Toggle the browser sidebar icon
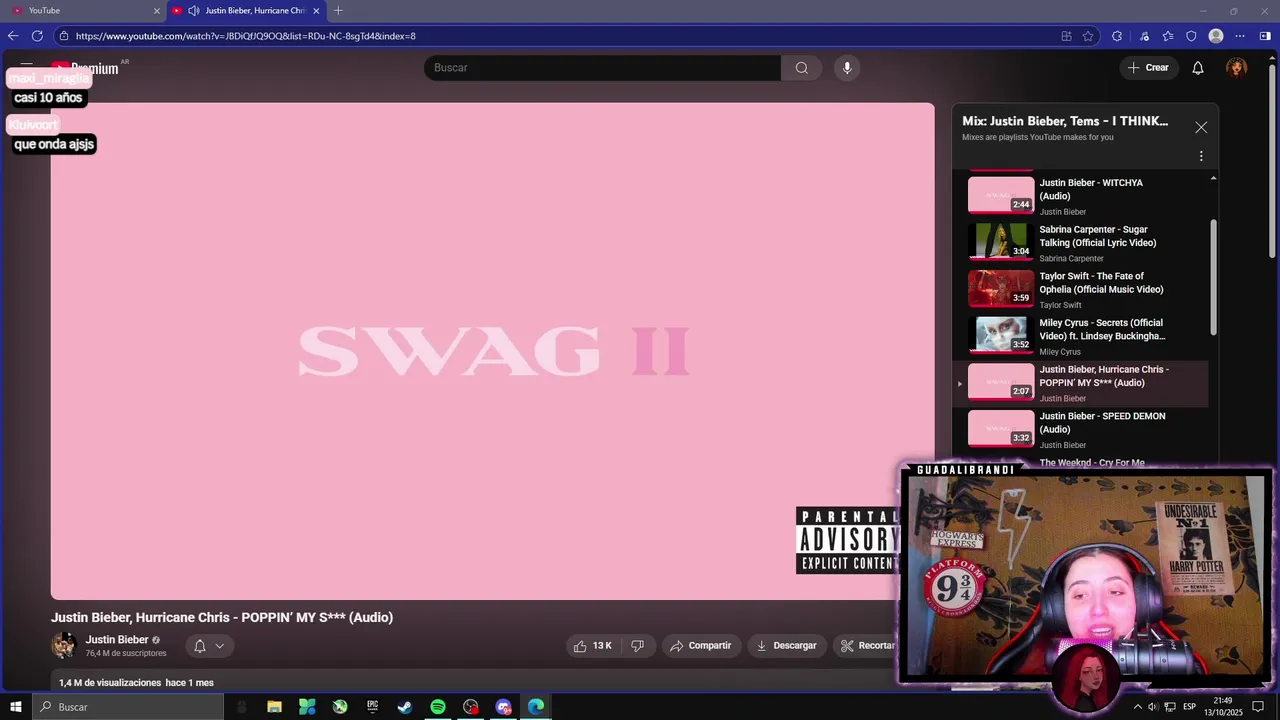This screenshot has width=1280, height=720. pos(1265,36)
